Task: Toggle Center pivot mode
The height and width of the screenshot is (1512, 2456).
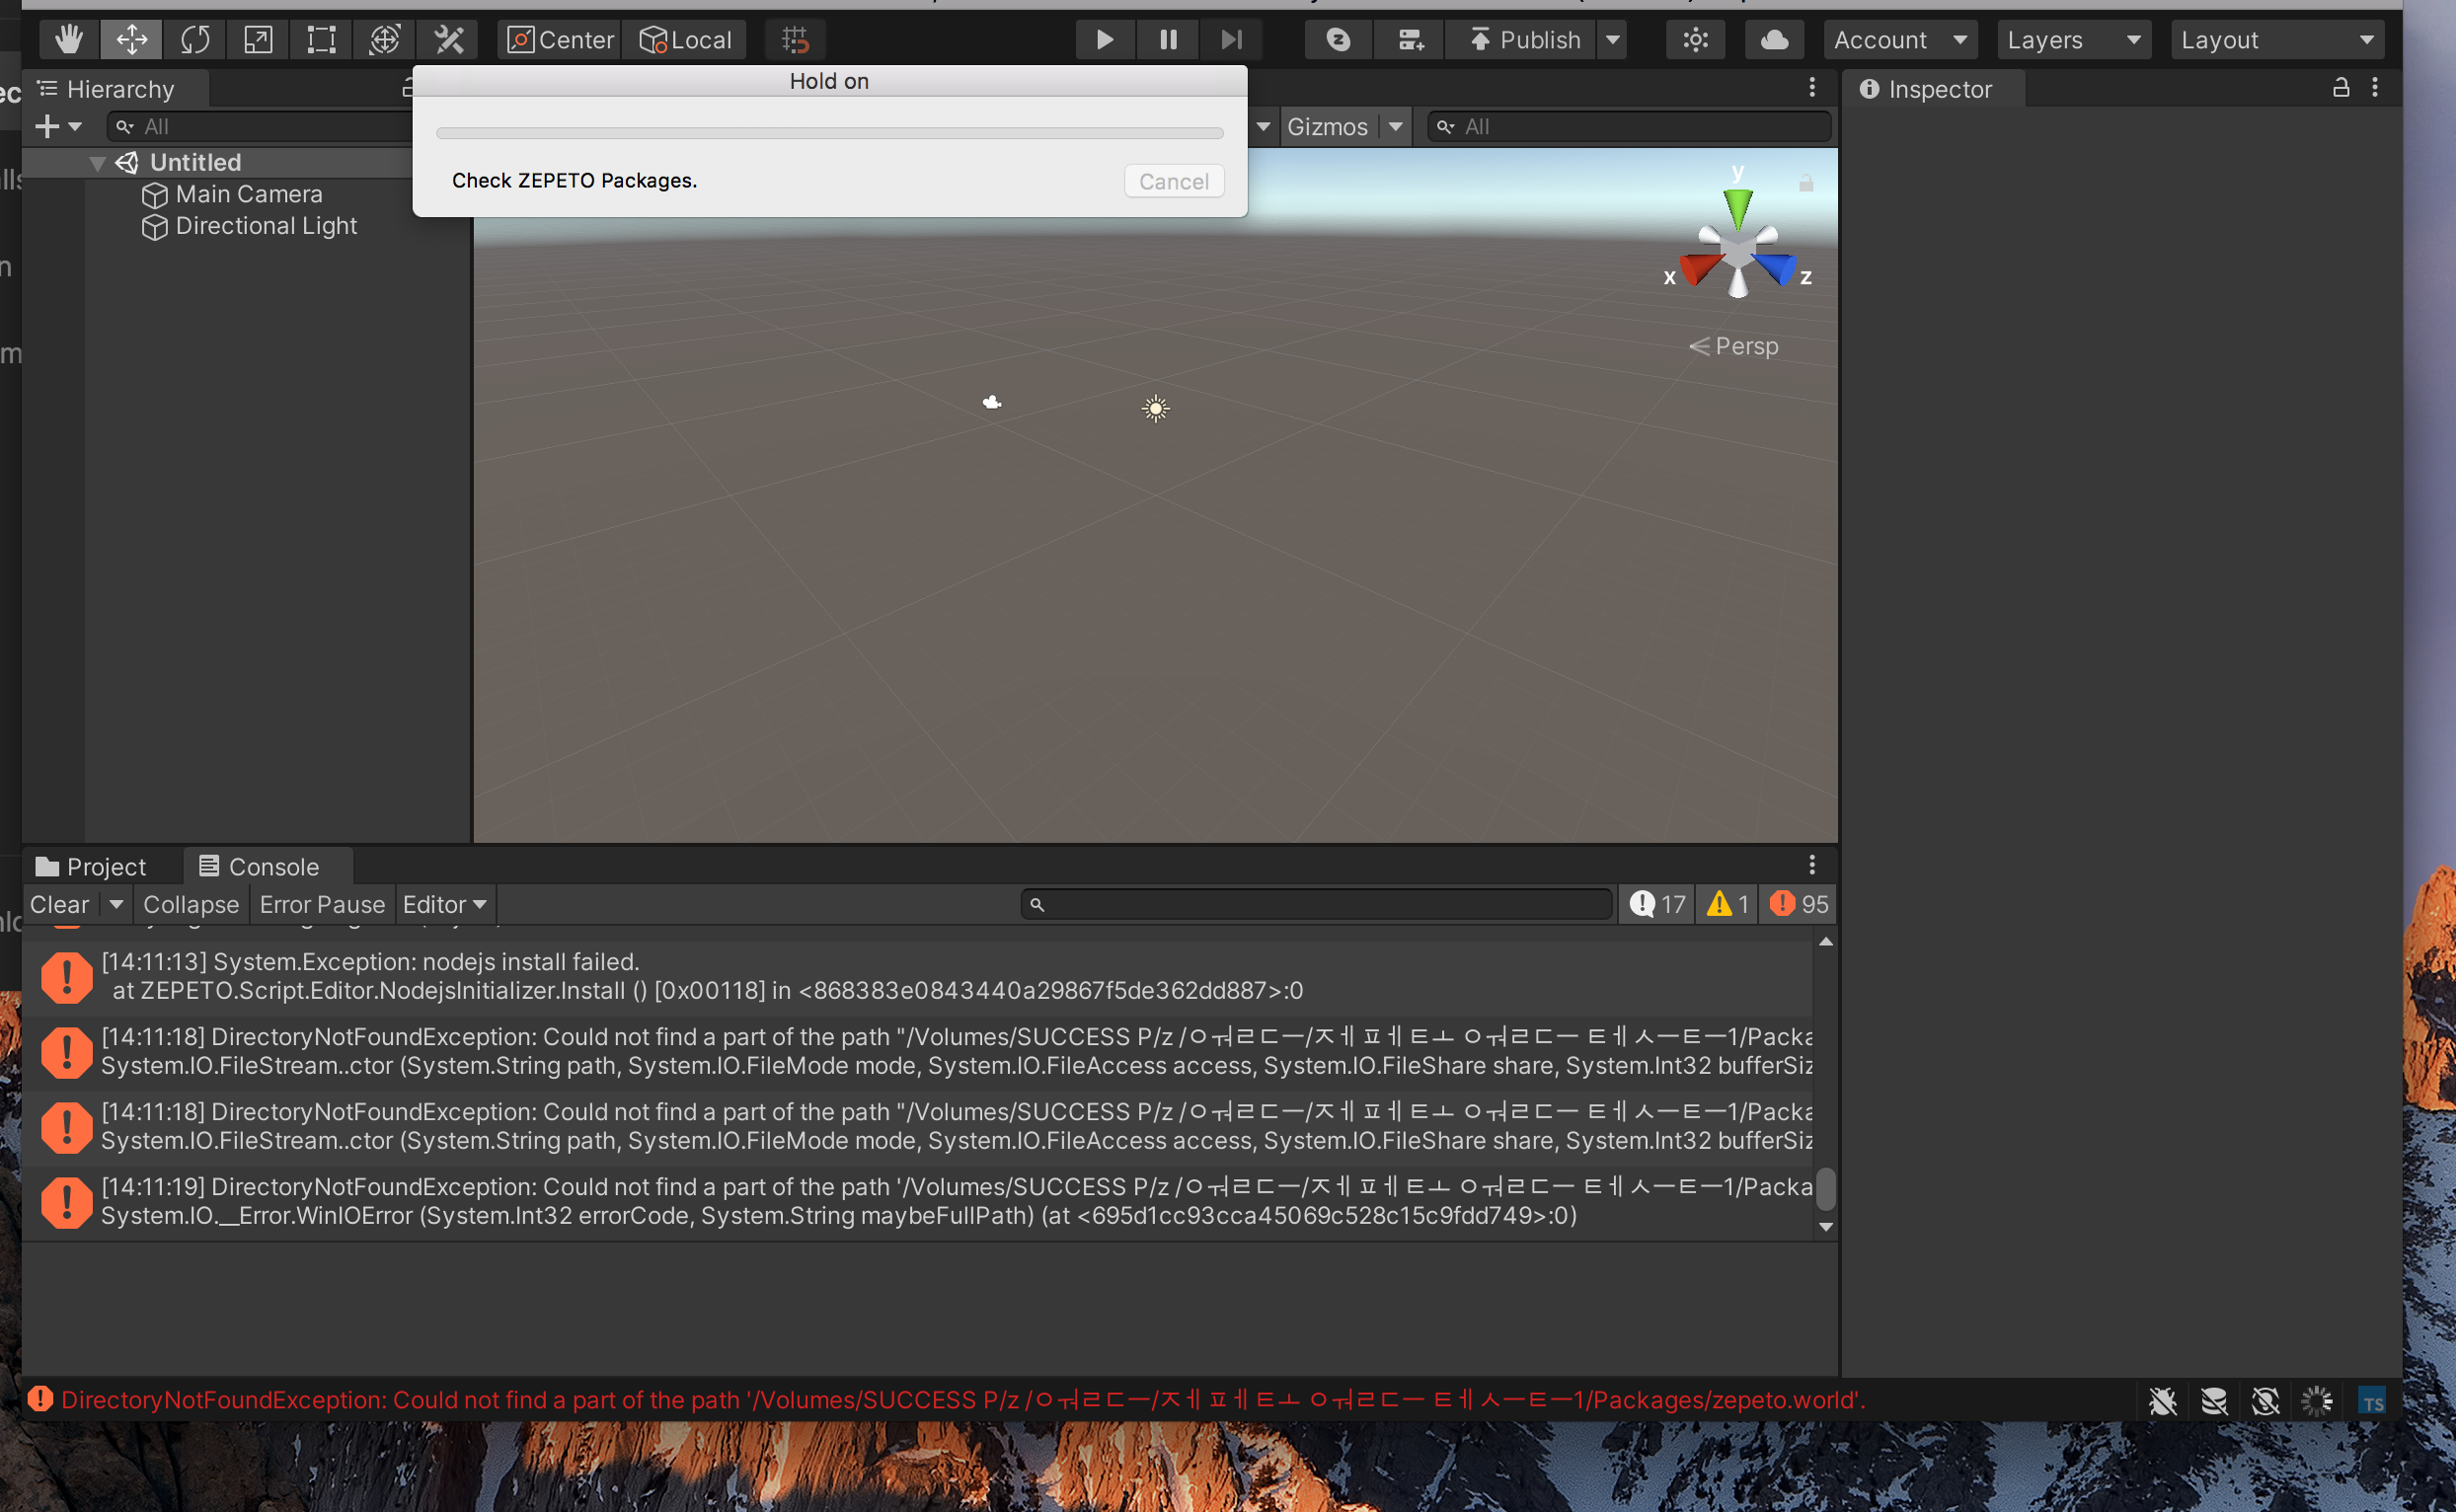Action: click(560, 40)
